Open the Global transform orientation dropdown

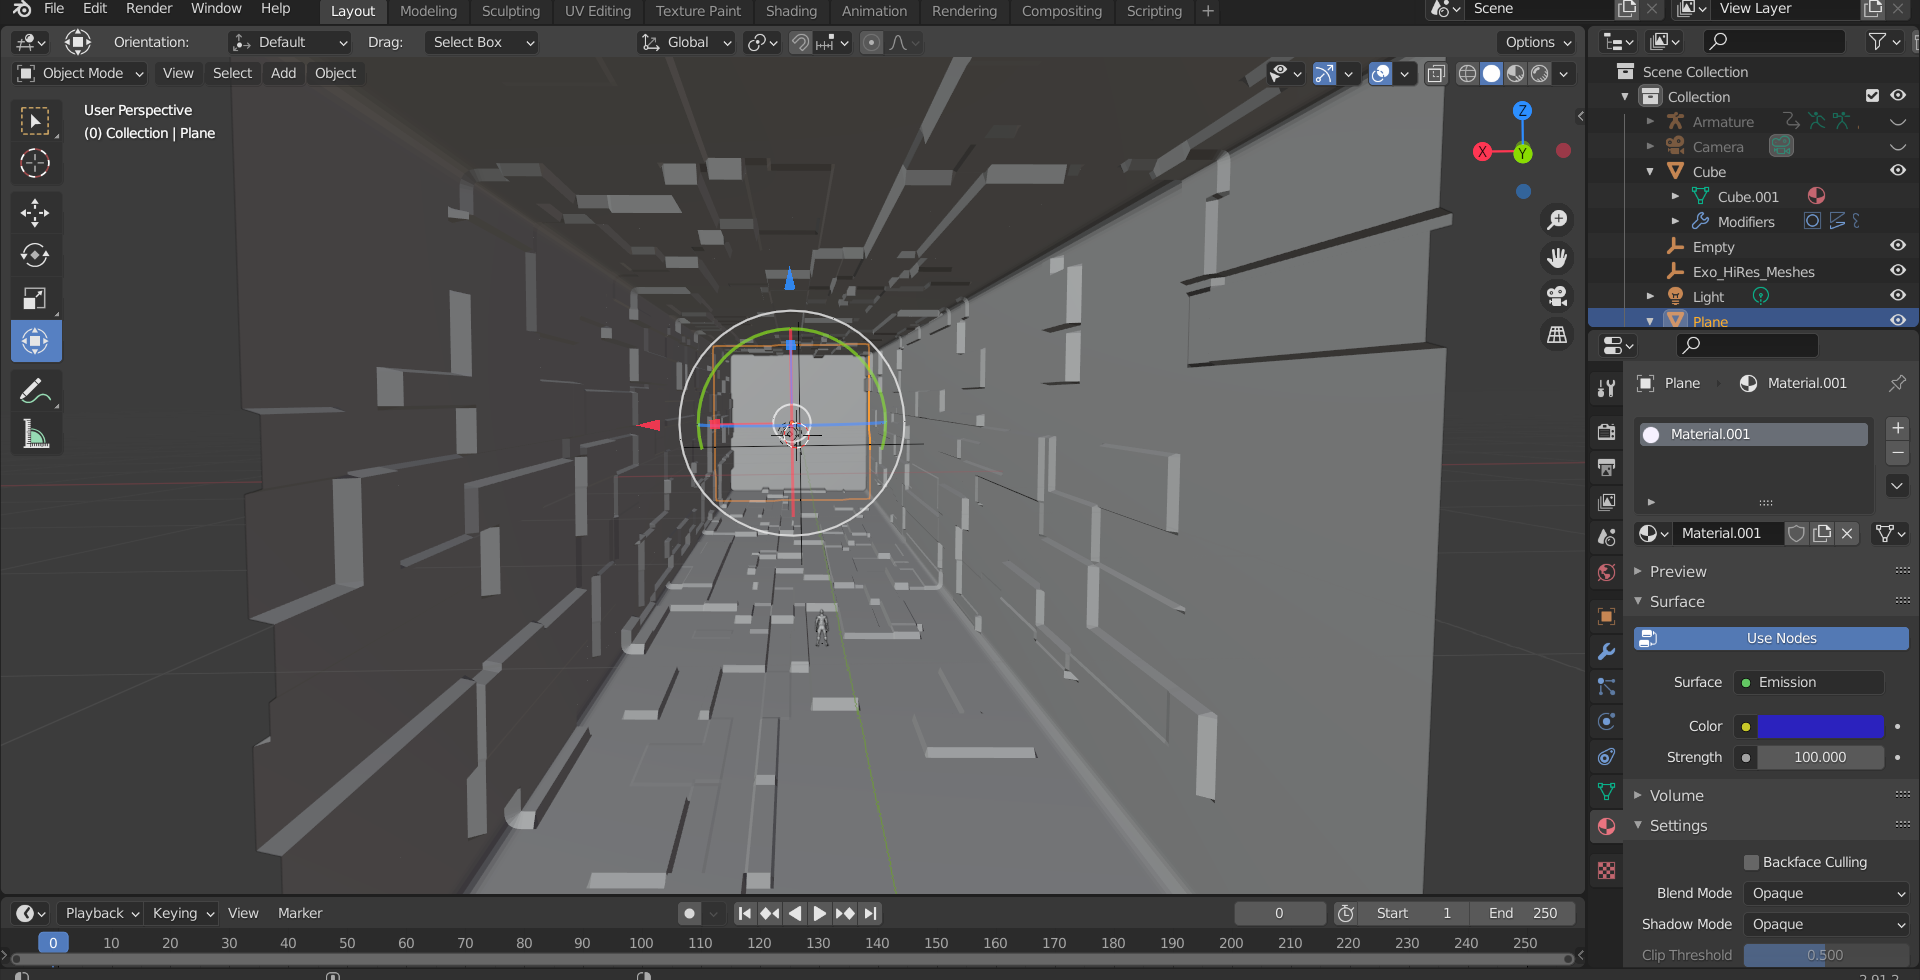point(686,42)
